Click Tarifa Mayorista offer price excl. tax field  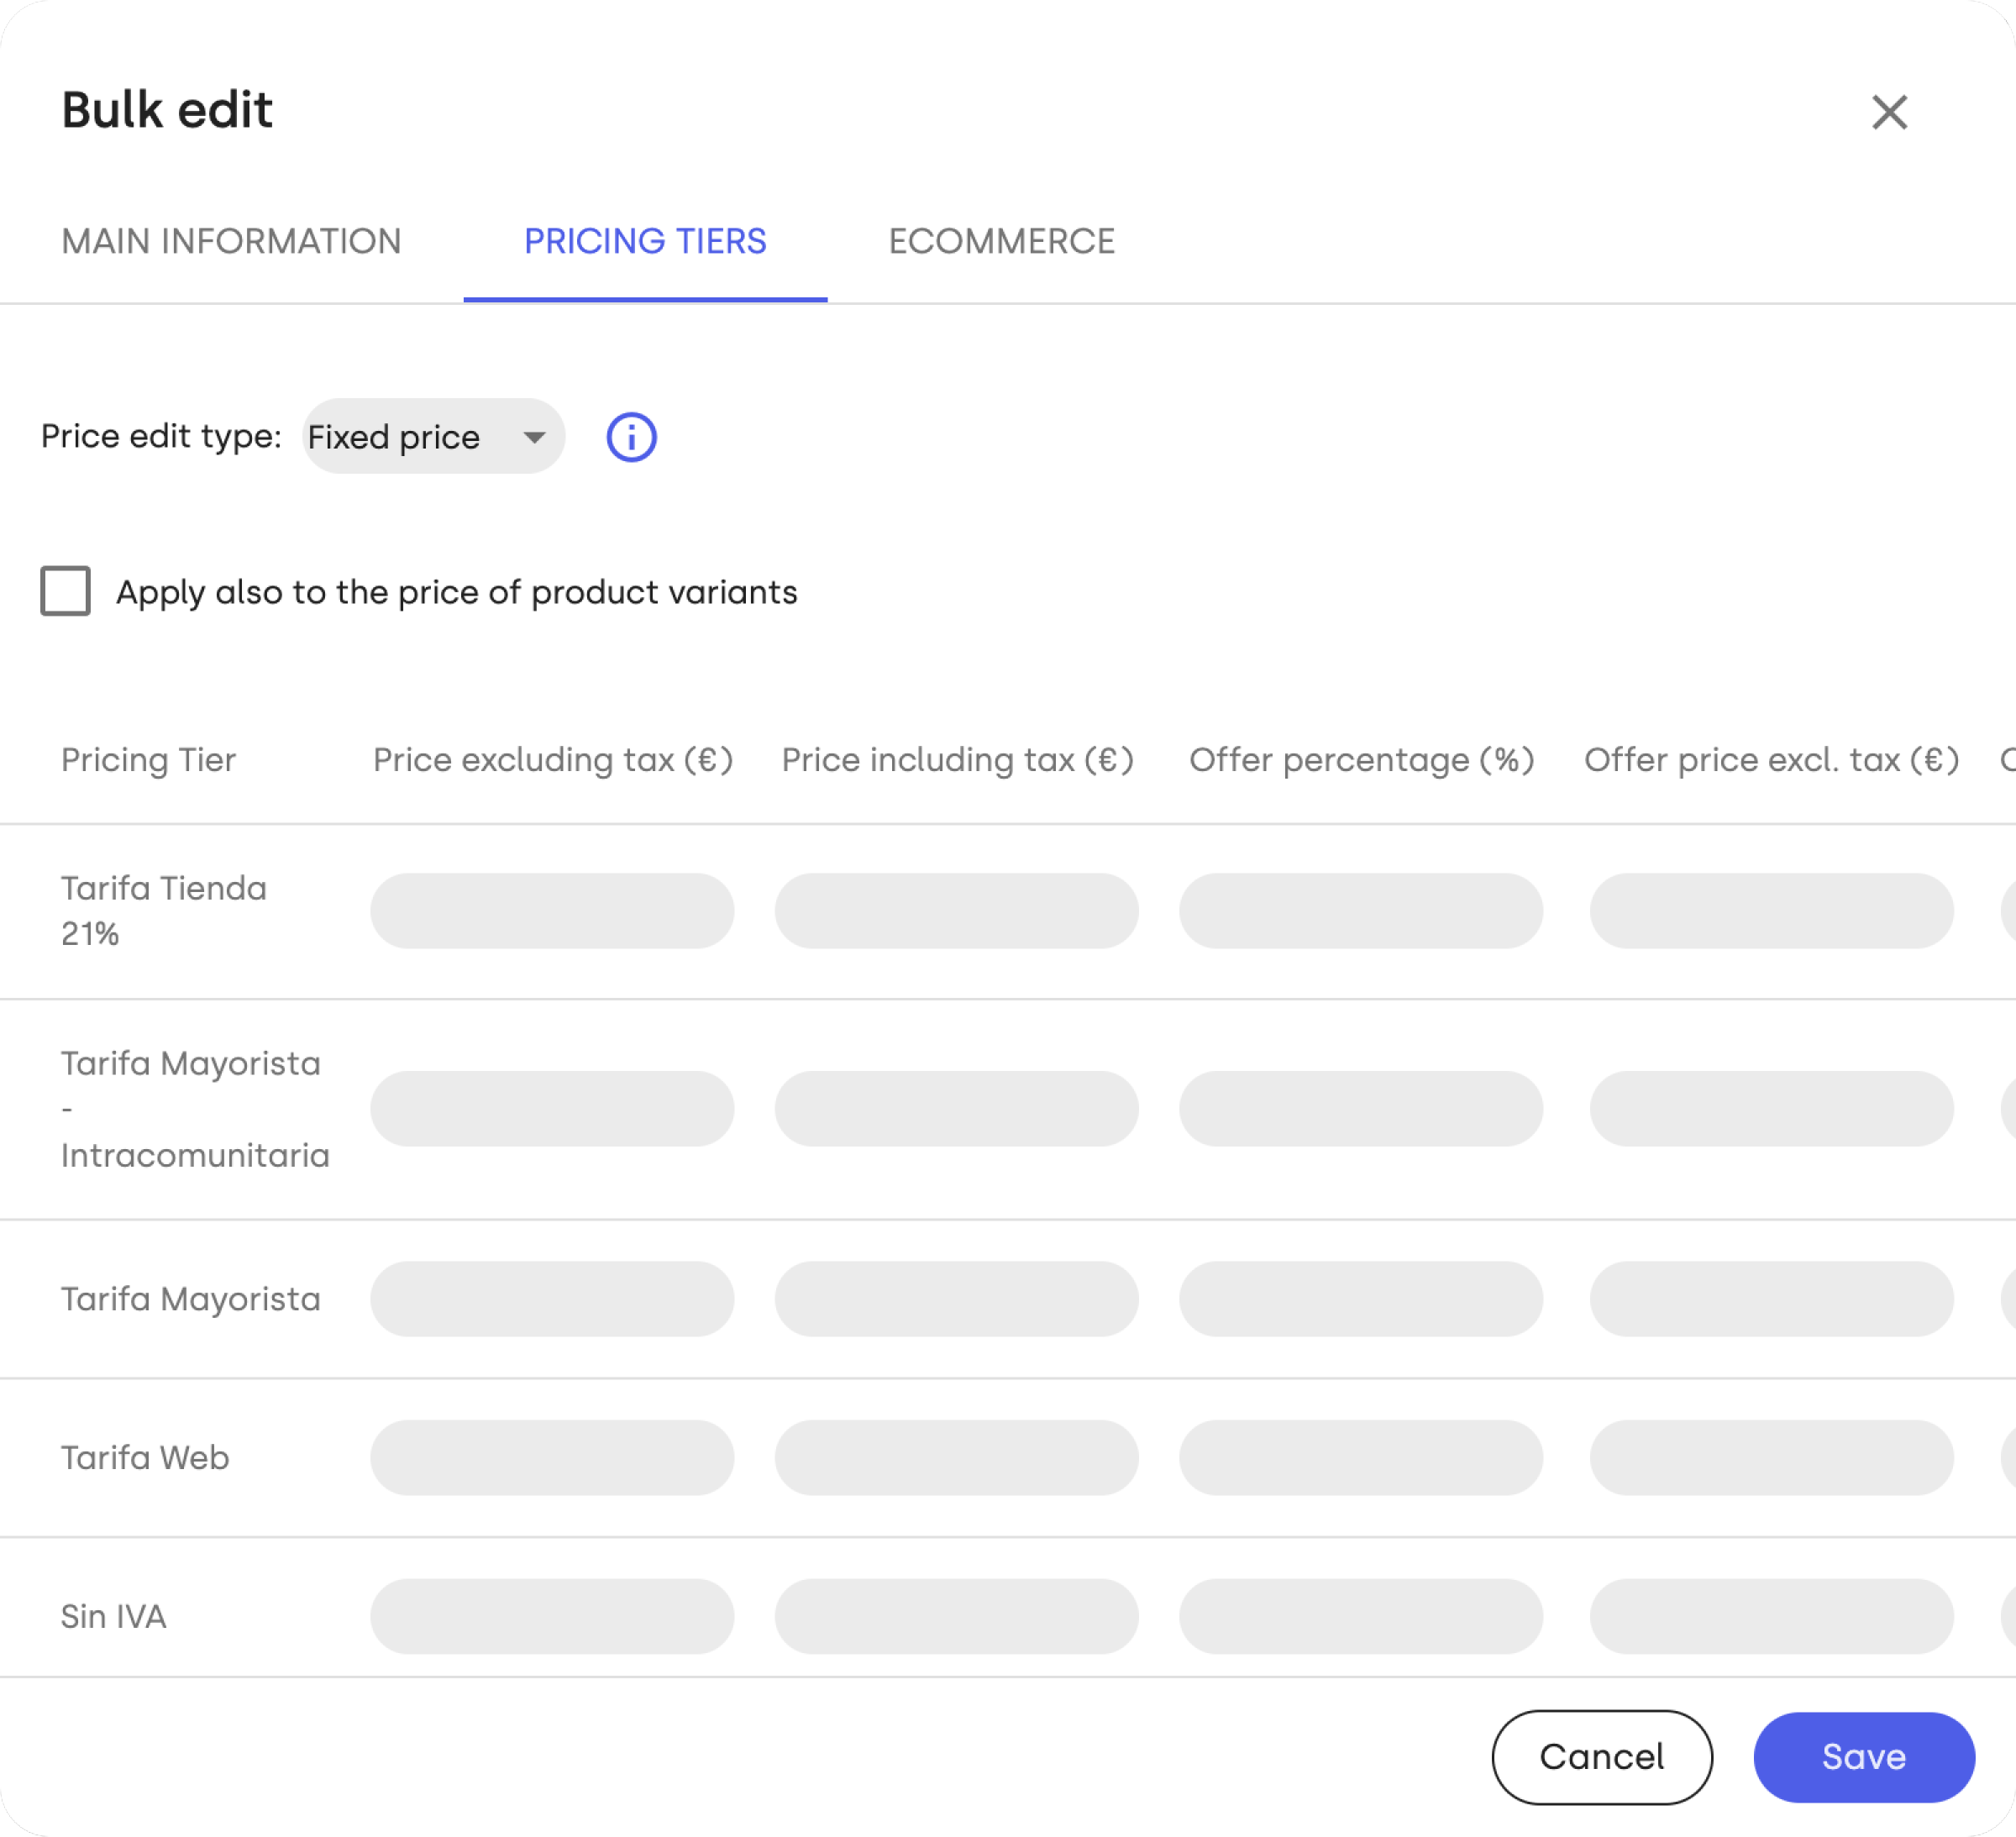point(1771,1299)
